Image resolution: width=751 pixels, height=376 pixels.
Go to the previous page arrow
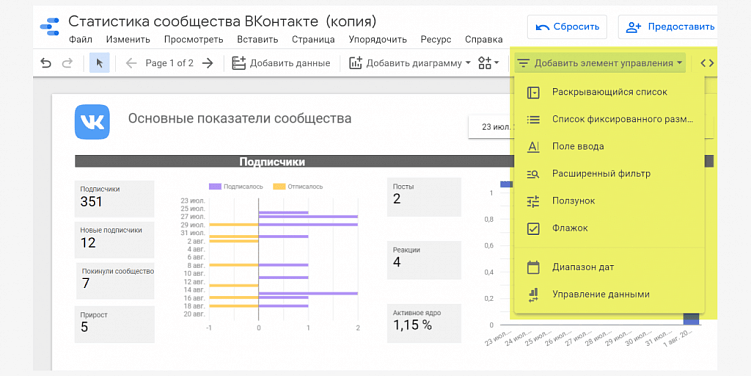click(x=131, y=63)
